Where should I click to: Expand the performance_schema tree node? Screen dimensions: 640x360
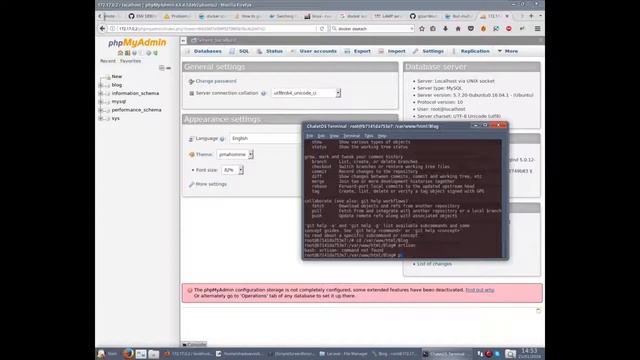click(x=101, y=110)
